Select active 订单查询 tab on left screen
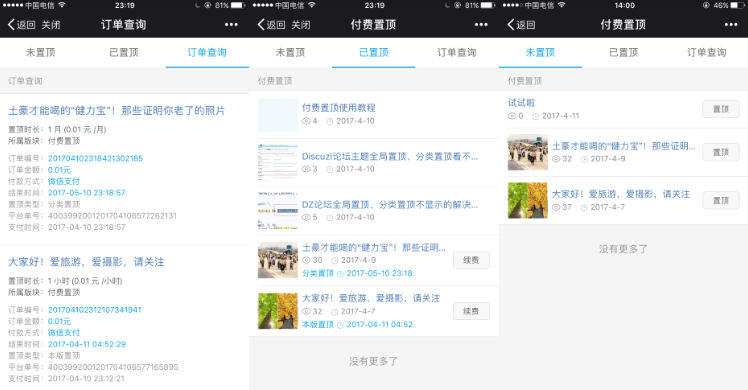This screenshot has width=748, height=390. [x=207, y=52]
